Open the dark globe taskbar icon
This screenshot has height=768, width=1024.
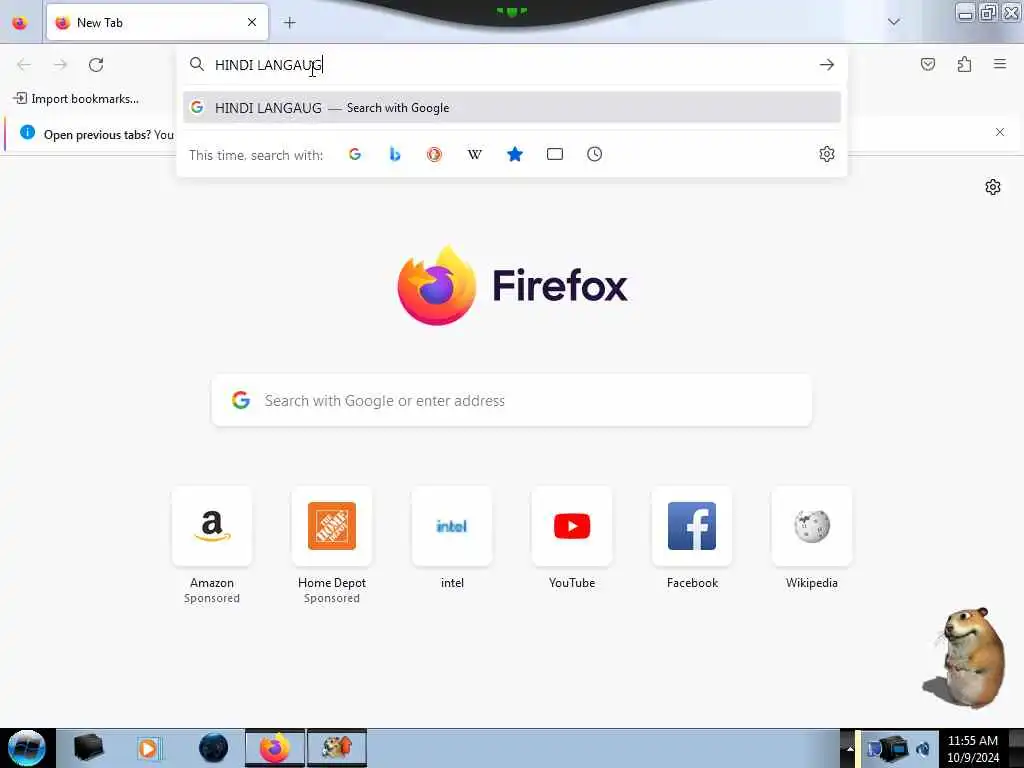[213, 748]
